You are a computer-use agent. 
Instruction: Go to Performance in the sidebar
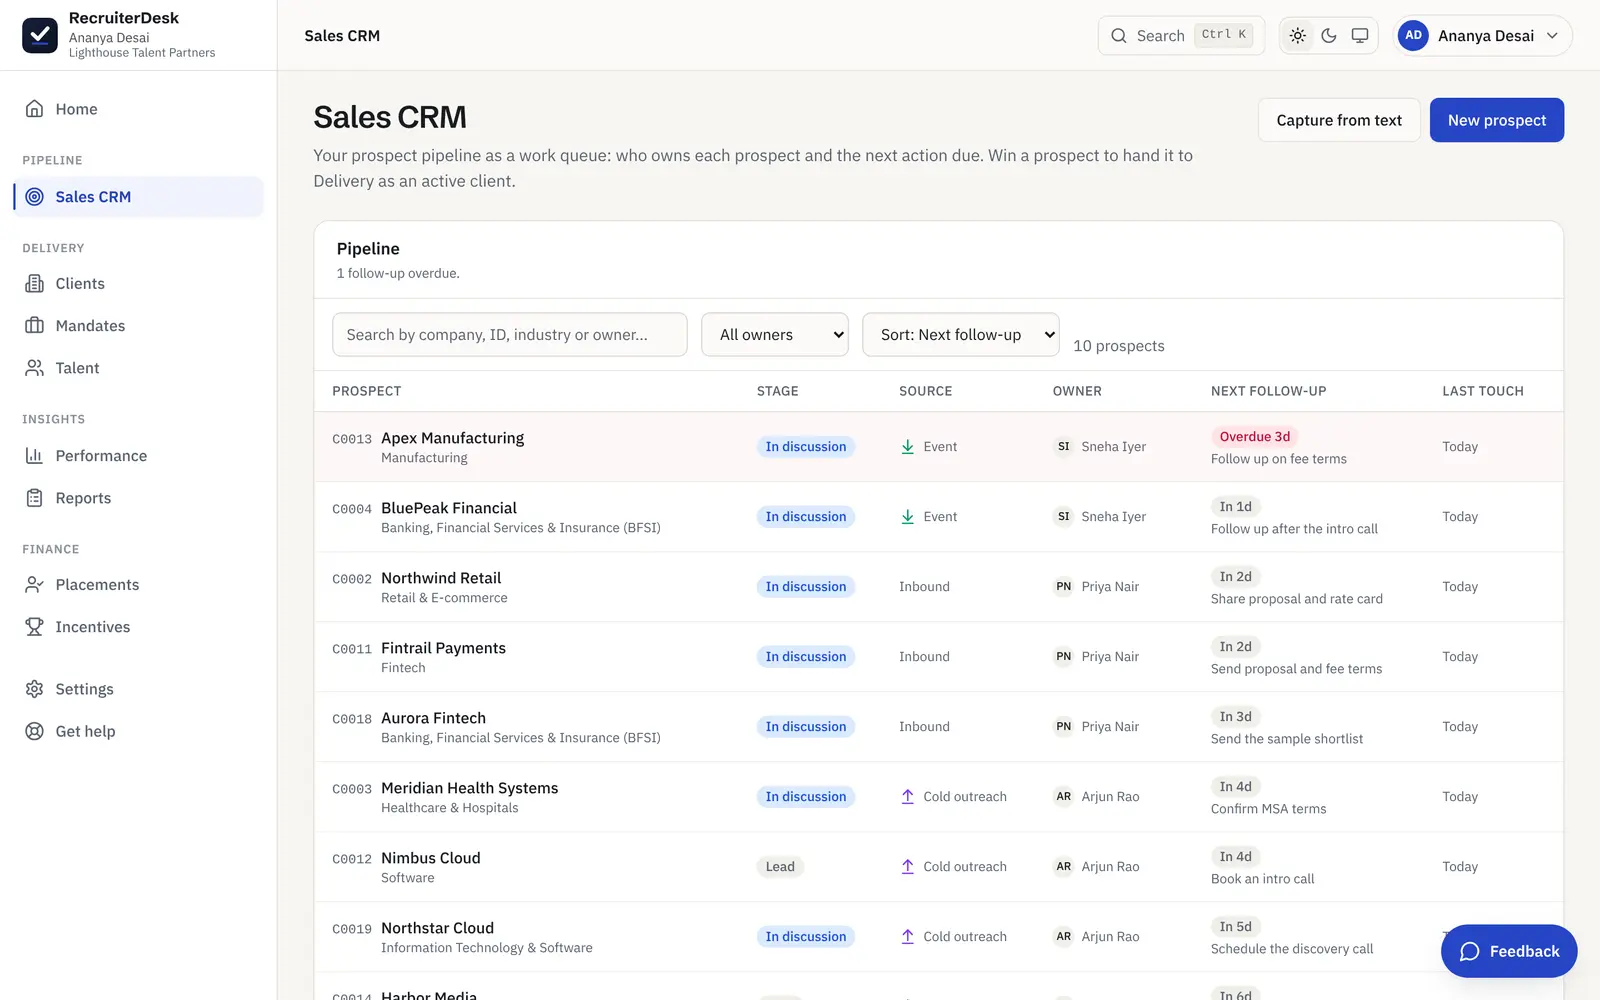point(139,456)
